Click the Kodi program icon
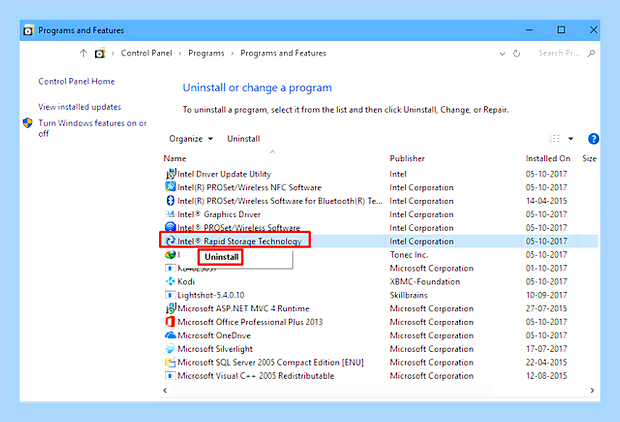Image resolution: width=620 pixels, height=422 pixels. (x=170, y=281)
